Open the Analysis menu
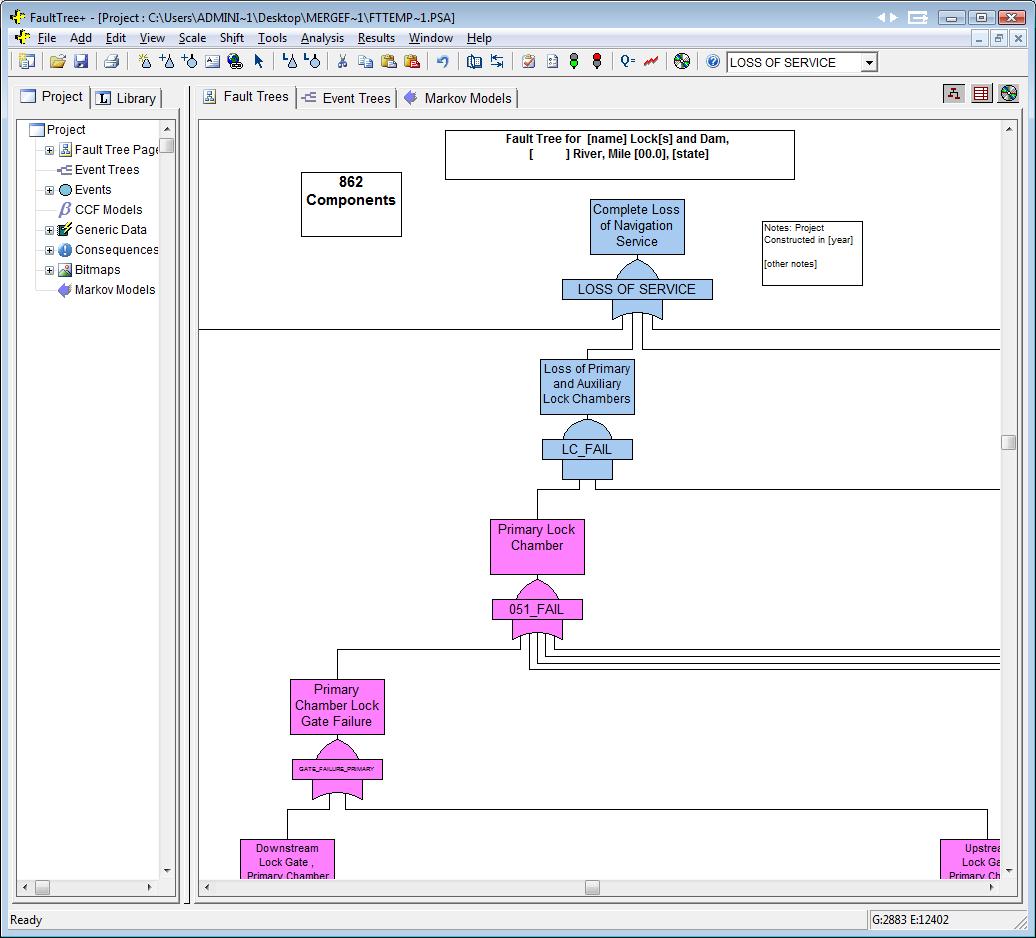1036x938 pixels. point(322,38)
